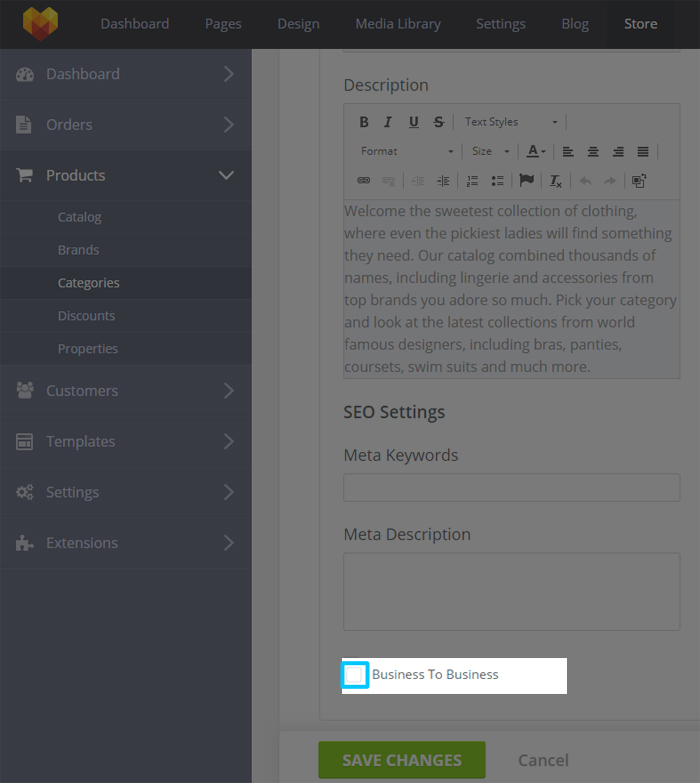
Task: Click the Meta Keywords input field
Action: (x=512, y=488)
